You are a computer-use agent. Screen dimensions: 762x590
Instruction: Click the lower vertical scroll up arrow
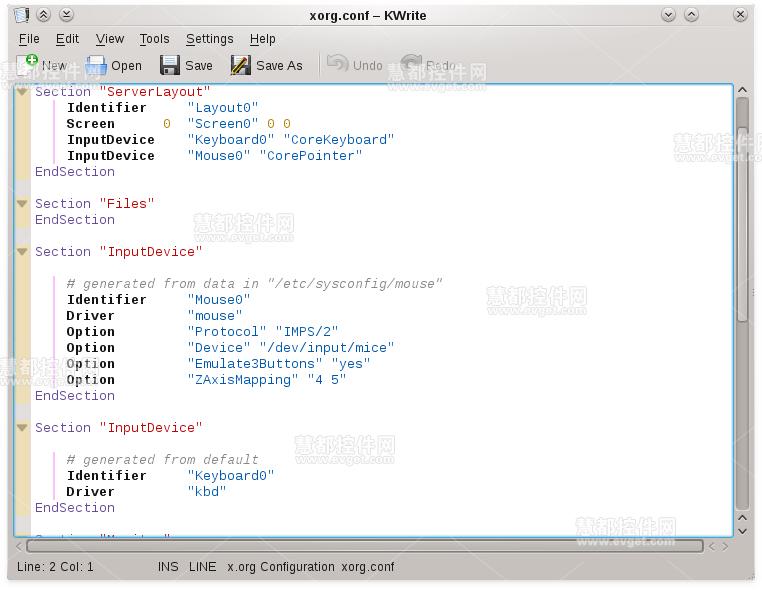(743, 518)
